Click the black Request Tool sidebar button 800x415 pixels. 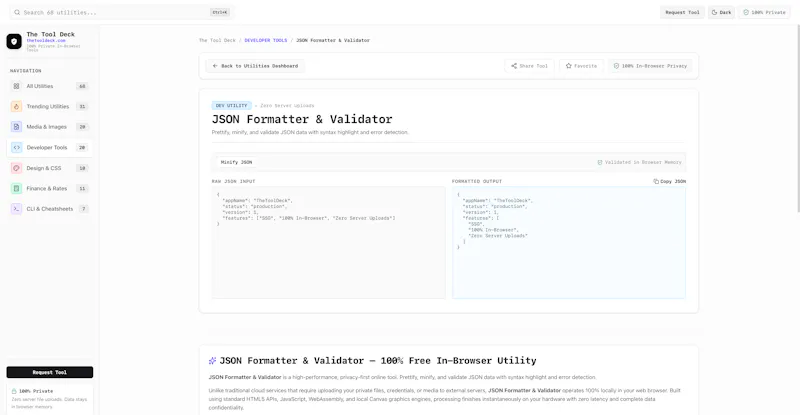pyautogui.click(x=49, y=372)
